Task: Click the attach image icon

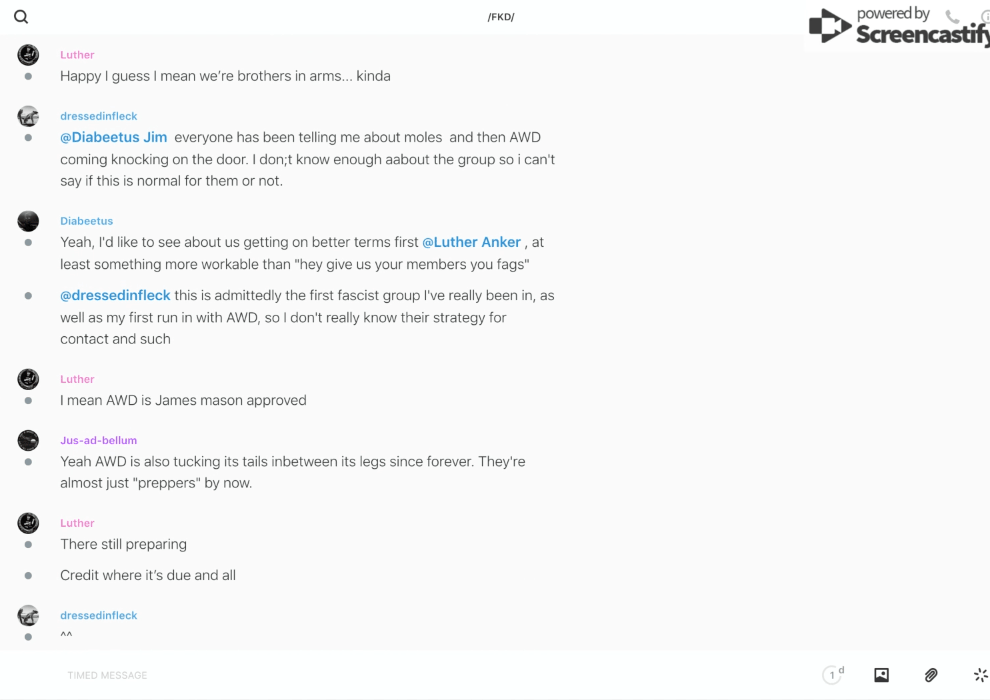Action: [x=881, y=675]
